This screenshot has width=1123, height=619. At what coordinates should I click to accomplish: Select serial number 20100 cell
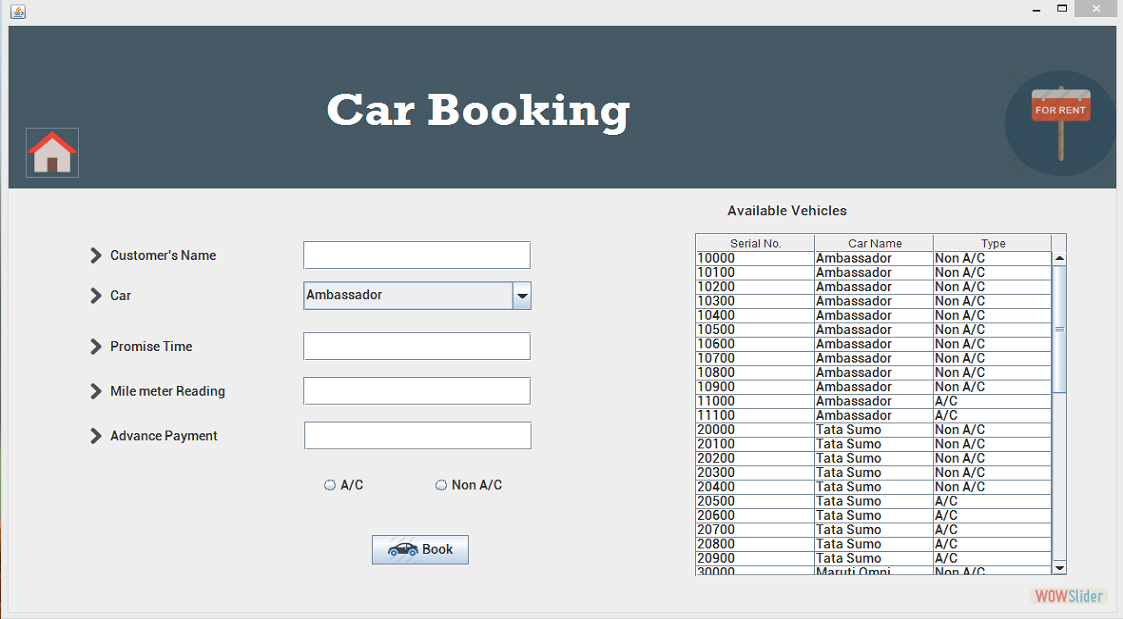755,444
